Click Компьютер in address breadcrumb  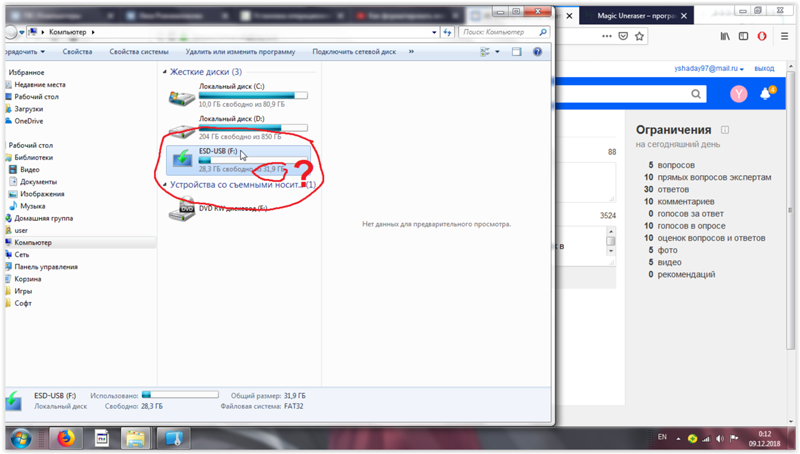(67, 32)
